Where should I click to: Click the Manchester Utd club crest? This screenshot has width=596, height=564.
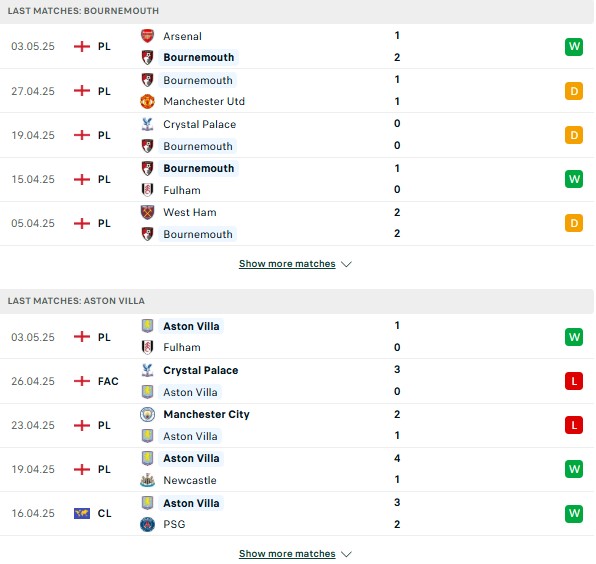point(147,101)
